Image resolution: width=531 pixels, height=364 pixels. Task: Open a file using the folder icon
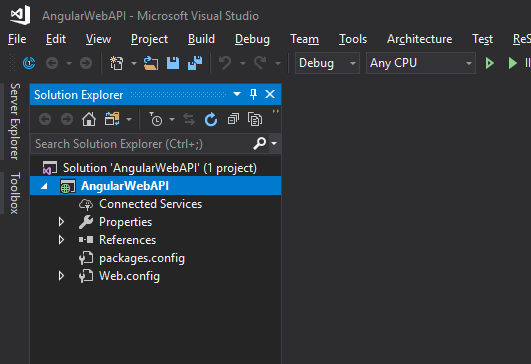click(x=151, y=63)
